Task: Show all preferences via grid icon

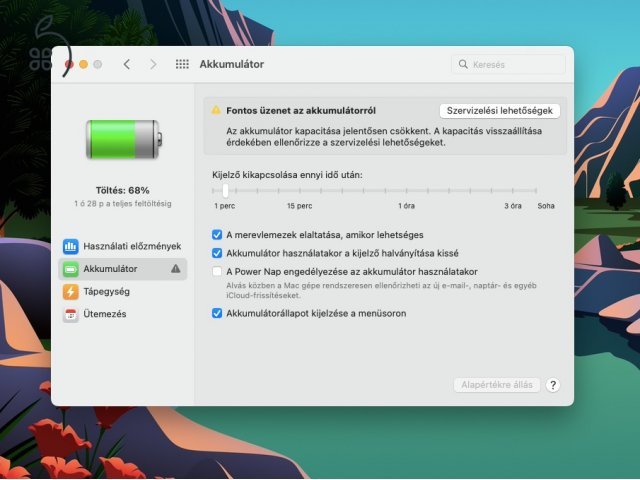Action: click(182, 64)
